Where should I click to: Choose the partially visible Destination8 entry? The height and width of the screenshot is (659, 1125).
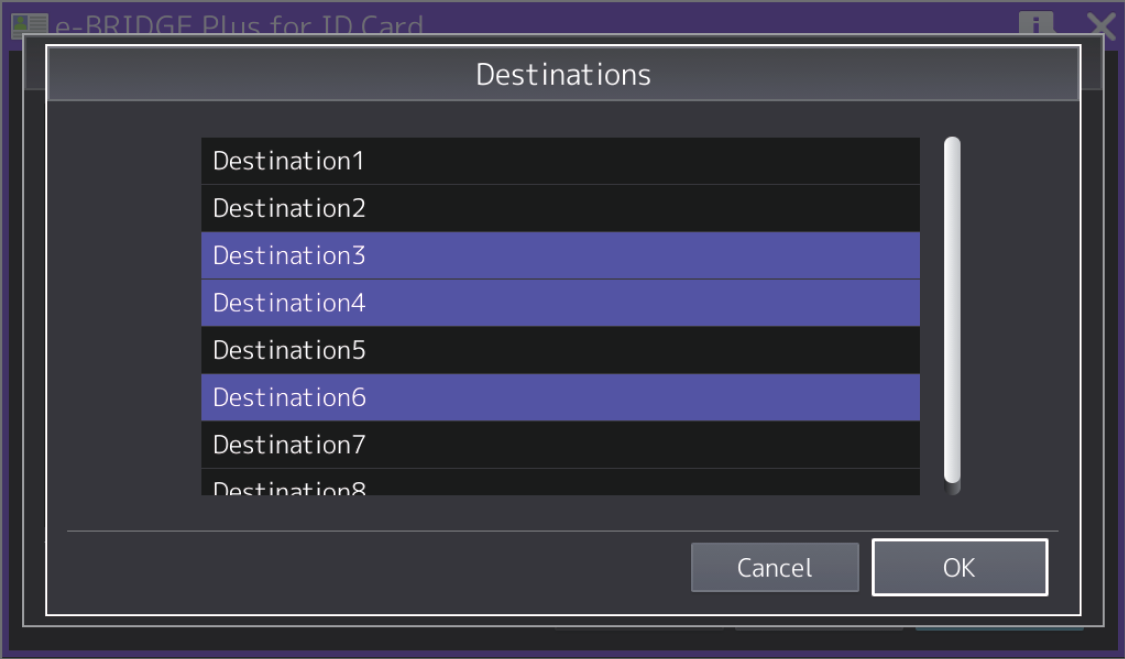pyautogui.click(x=560, y=482)
